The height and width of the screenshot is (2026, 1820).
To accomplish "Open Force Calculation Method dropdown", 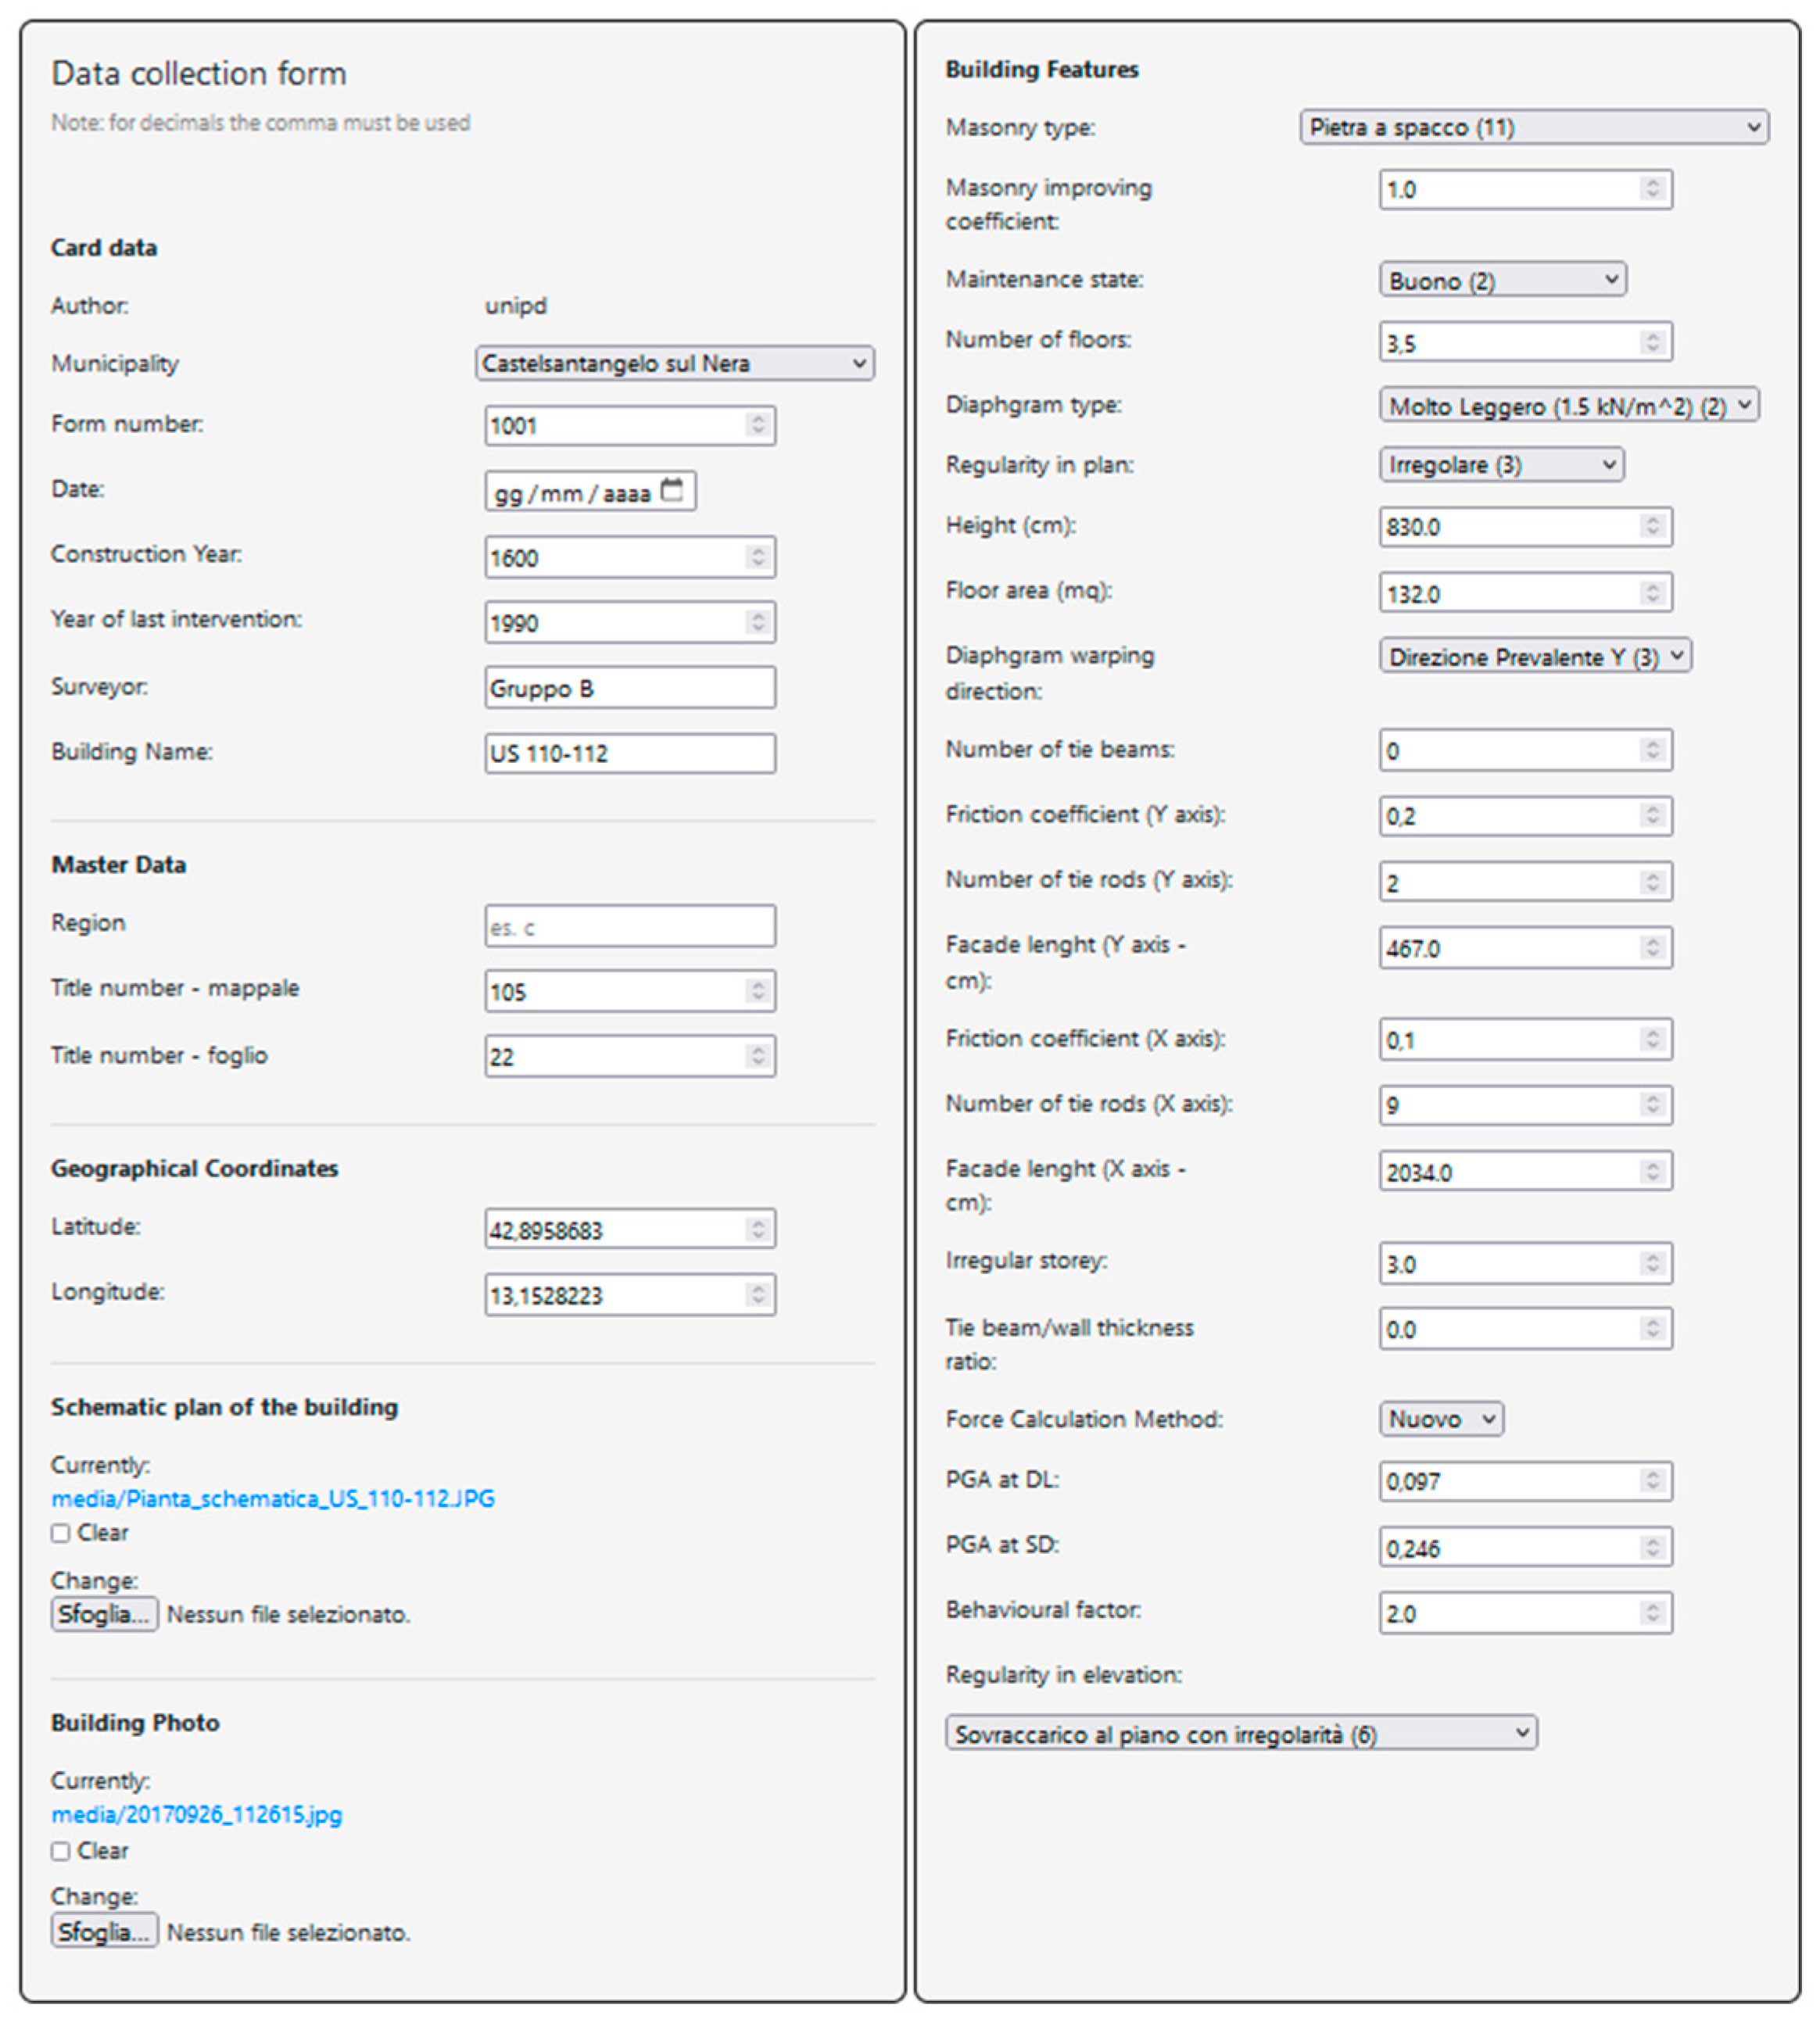I will 1441,1419.
